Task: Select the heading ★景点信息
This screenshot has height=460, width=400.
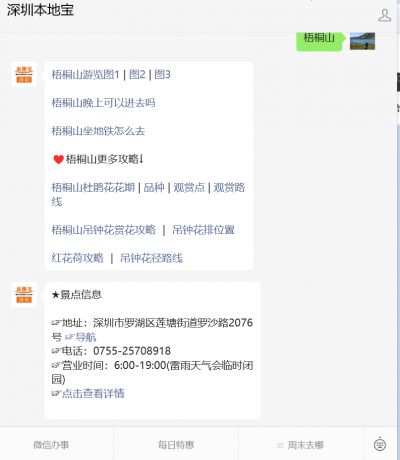Action: tap(77, 294)
